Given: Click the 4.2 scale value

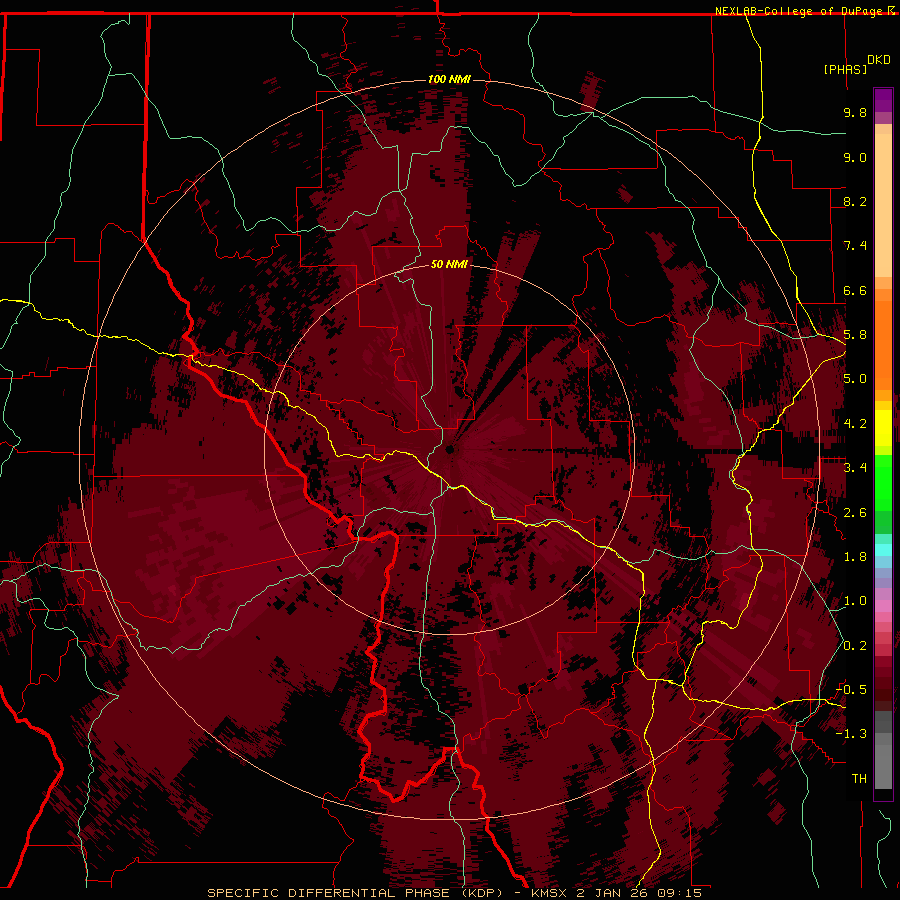Looking at the screenshot, I should pos(855,424).
